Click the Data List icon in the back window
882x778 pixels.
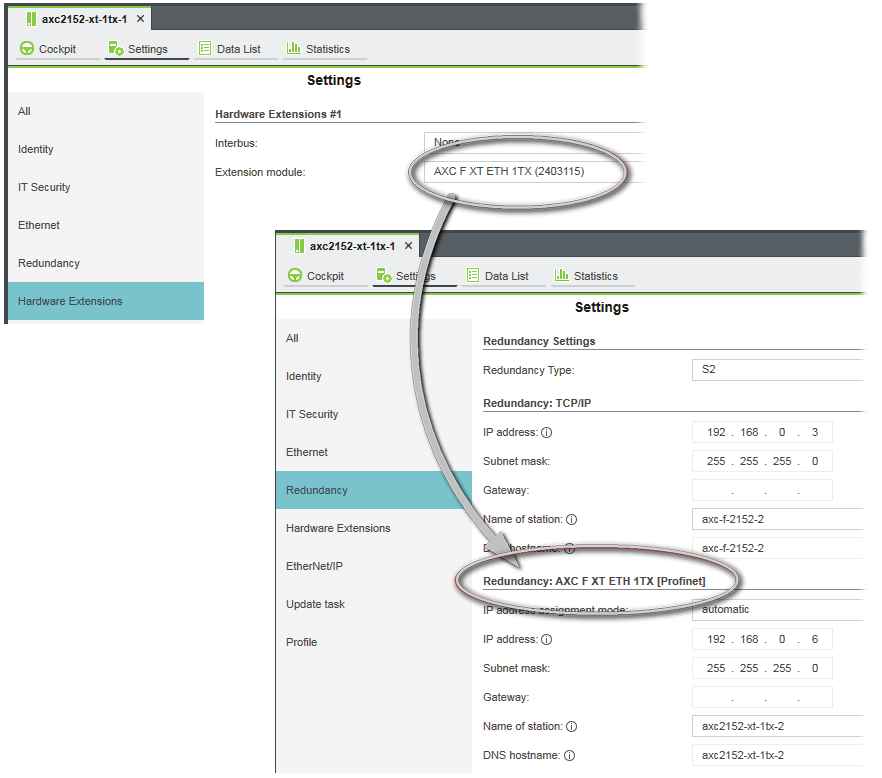point(205,48)
